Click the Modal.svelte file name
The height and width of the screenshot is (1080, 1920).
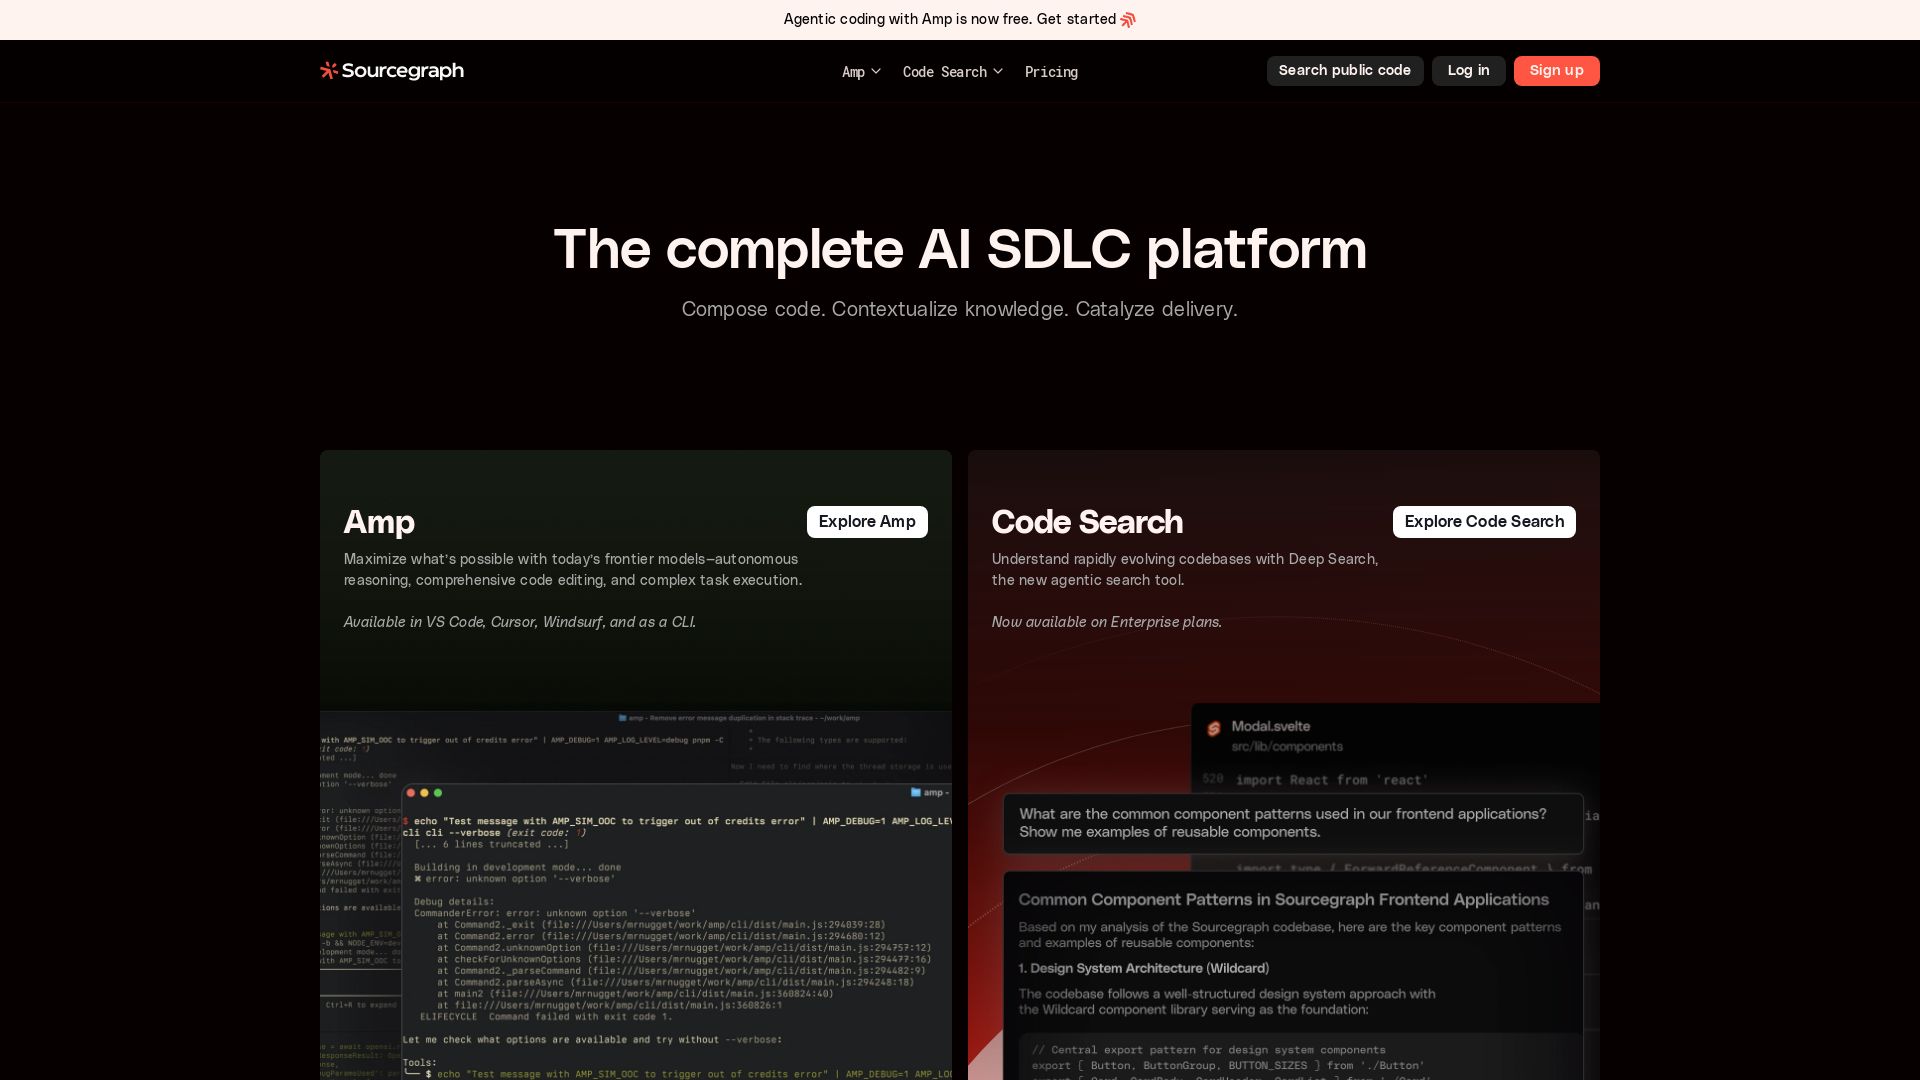(x=1270, y=727)
